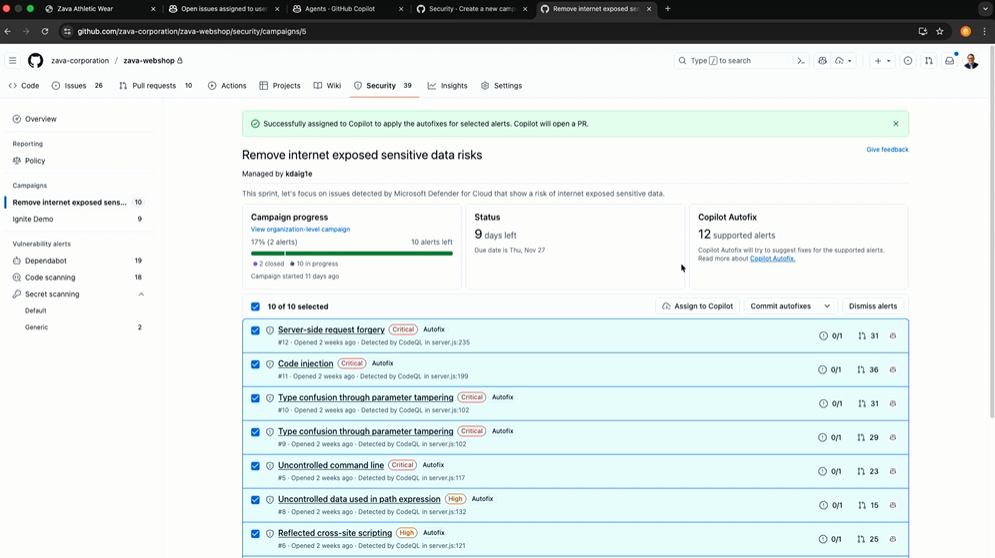Click the Dependabot icon in sidebar
The image size is (995, 558).
(17, 260)
